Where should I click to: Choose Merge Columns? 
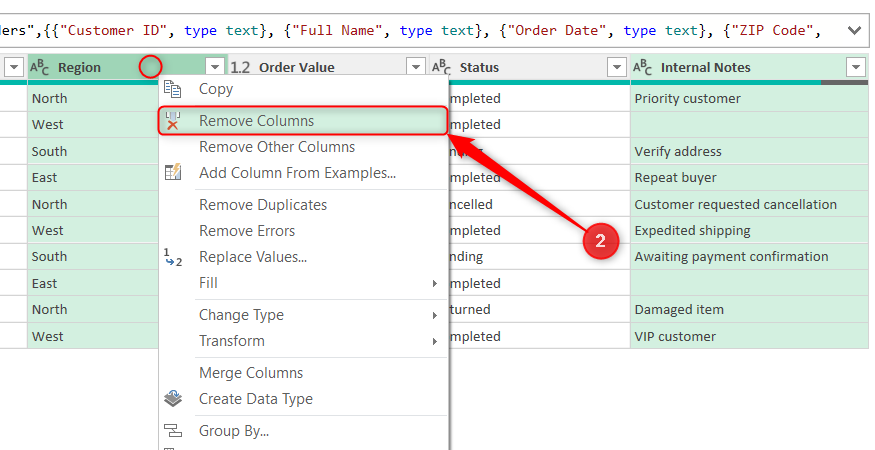tap(304, 372)
